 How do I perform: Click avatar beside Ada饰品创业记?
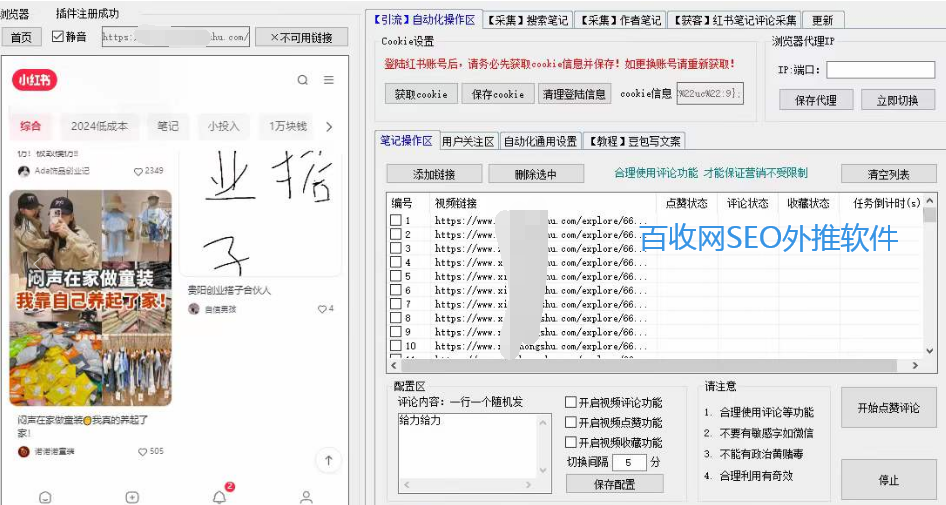click(x=24, y=171)
